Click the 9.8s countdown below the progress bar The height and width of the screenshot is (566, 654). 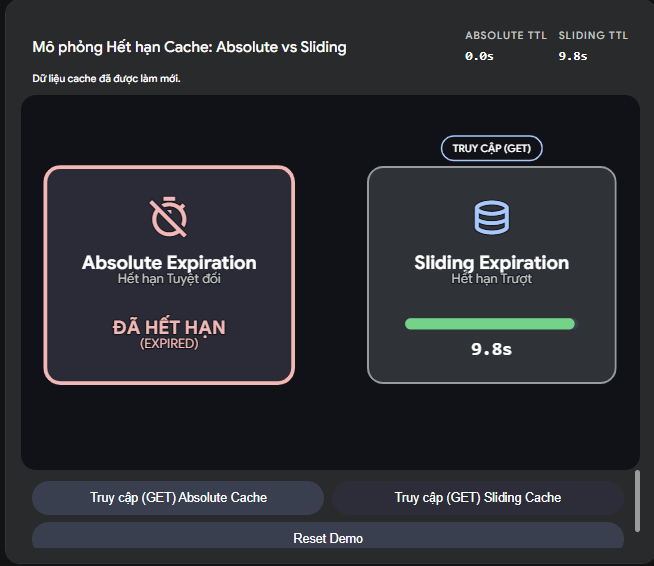point(491,349)
